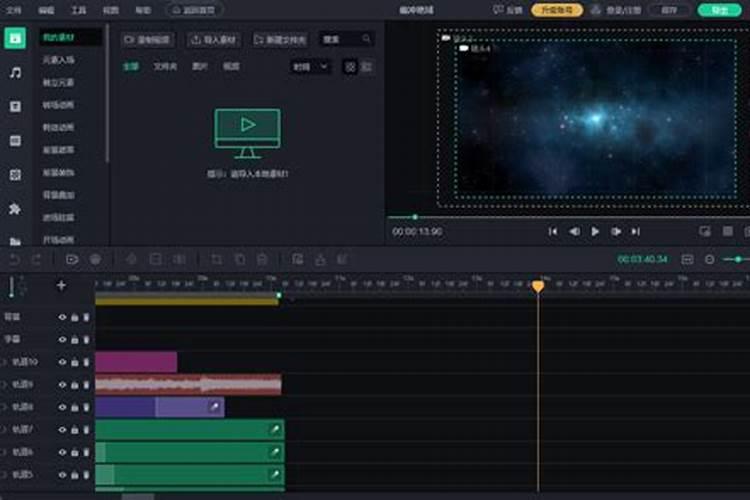Screen dimensions: 750x500
Task: Open the 文件 menu
Action: pos(13,10)
